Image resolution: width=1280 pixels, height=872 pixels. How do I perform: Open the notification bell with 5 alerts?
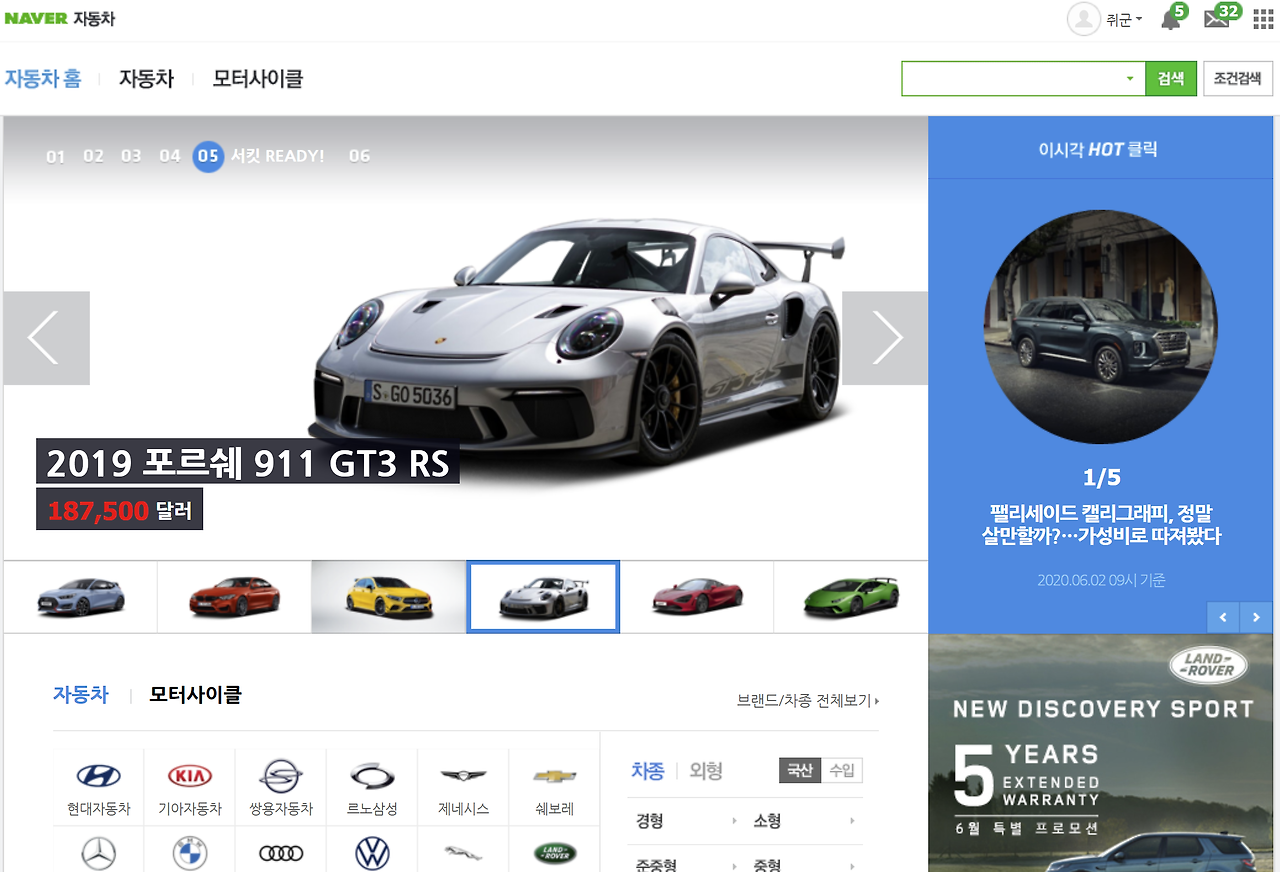coord(1170,20)
